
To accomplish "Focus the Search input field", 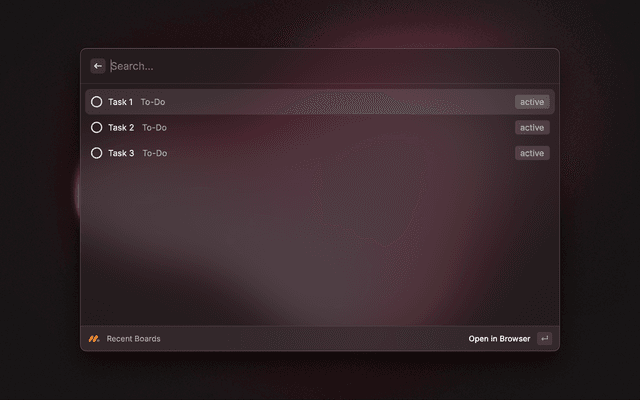I will tap(331, 66).
